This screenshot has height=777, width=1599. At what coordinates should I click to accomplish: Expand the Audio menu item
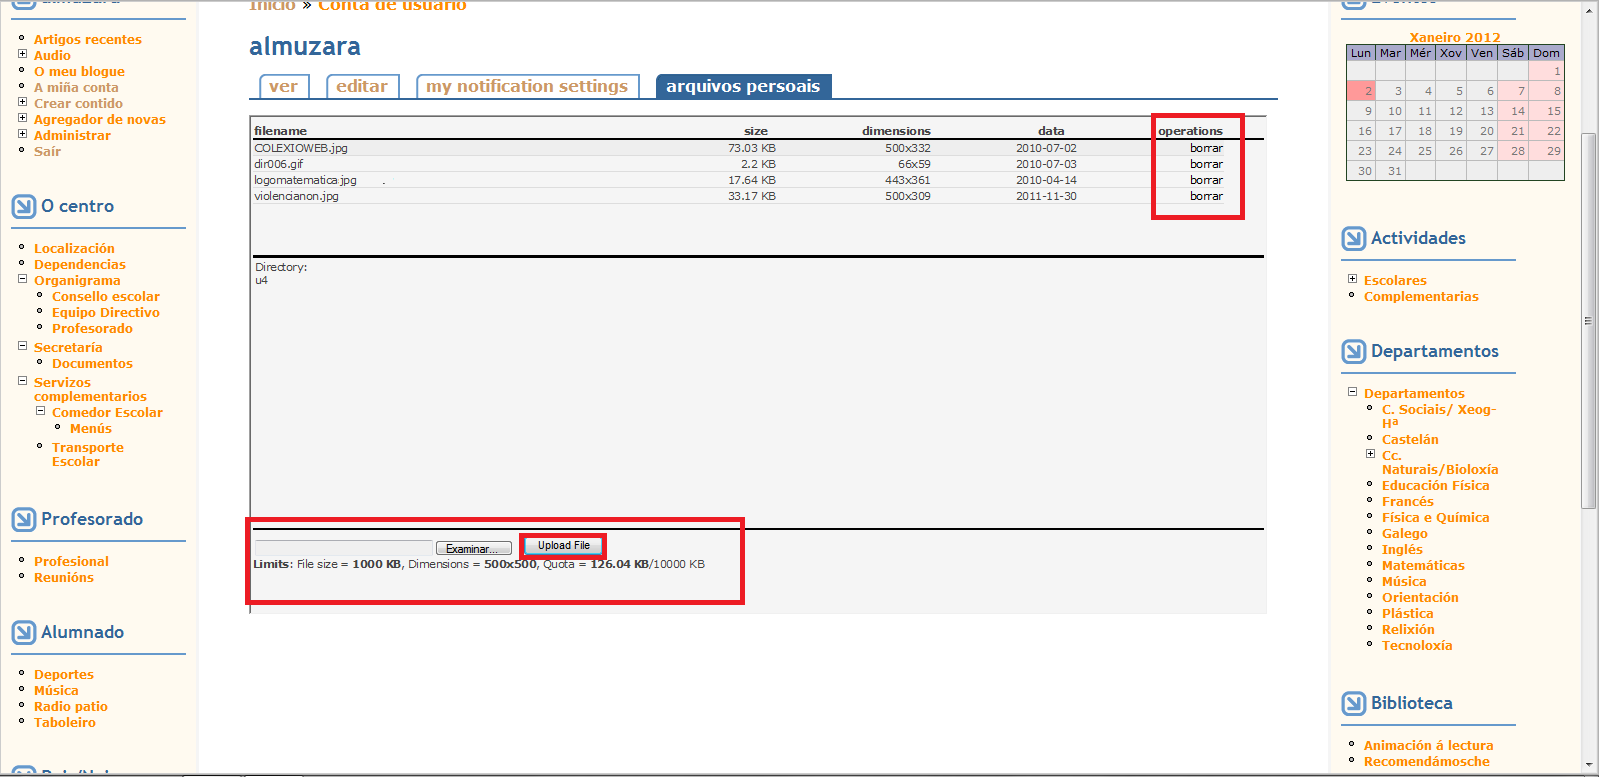pyautogui.click(x=22, y=54)
